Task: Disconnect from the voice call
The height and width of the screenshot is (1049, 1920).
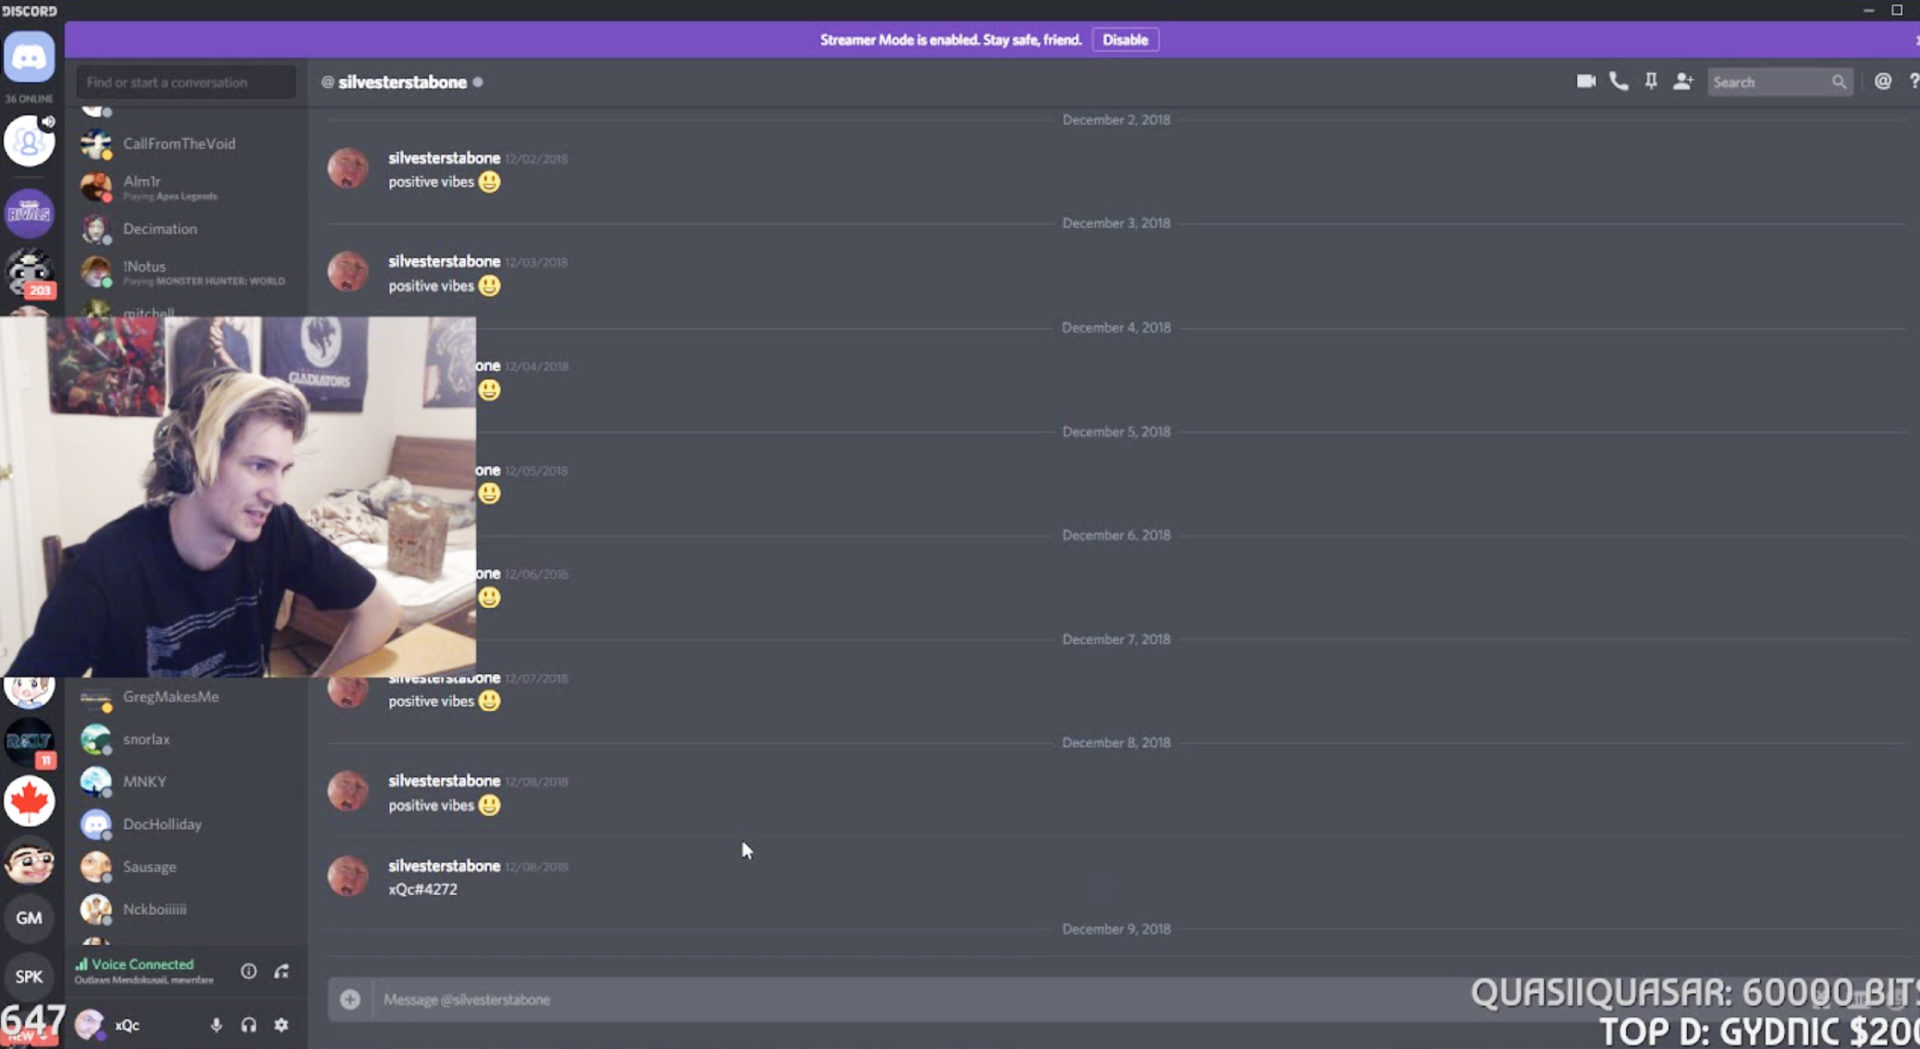Action: [282, 971]
